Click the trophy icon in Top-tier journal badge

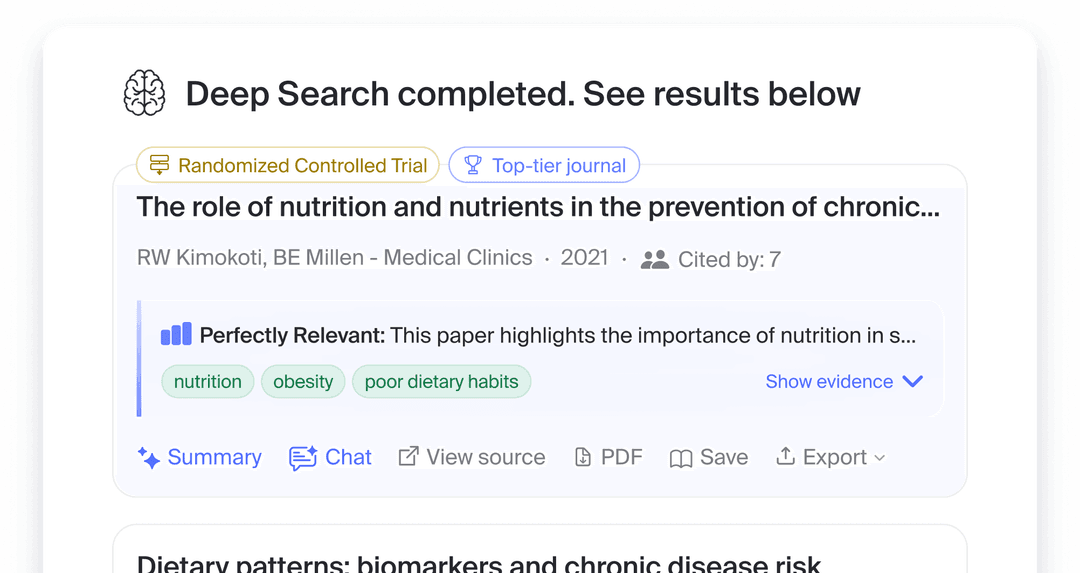[x=472, y=165]
